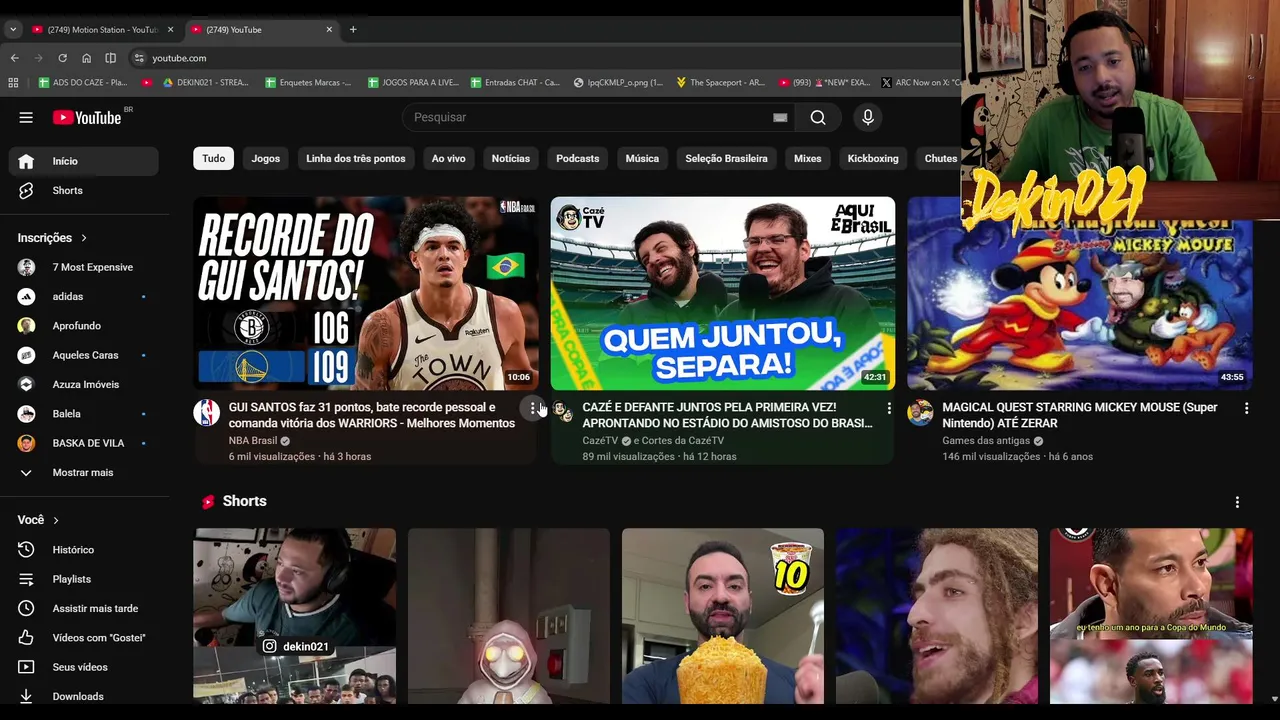Open Seus vídeos in sidebar

84,667
